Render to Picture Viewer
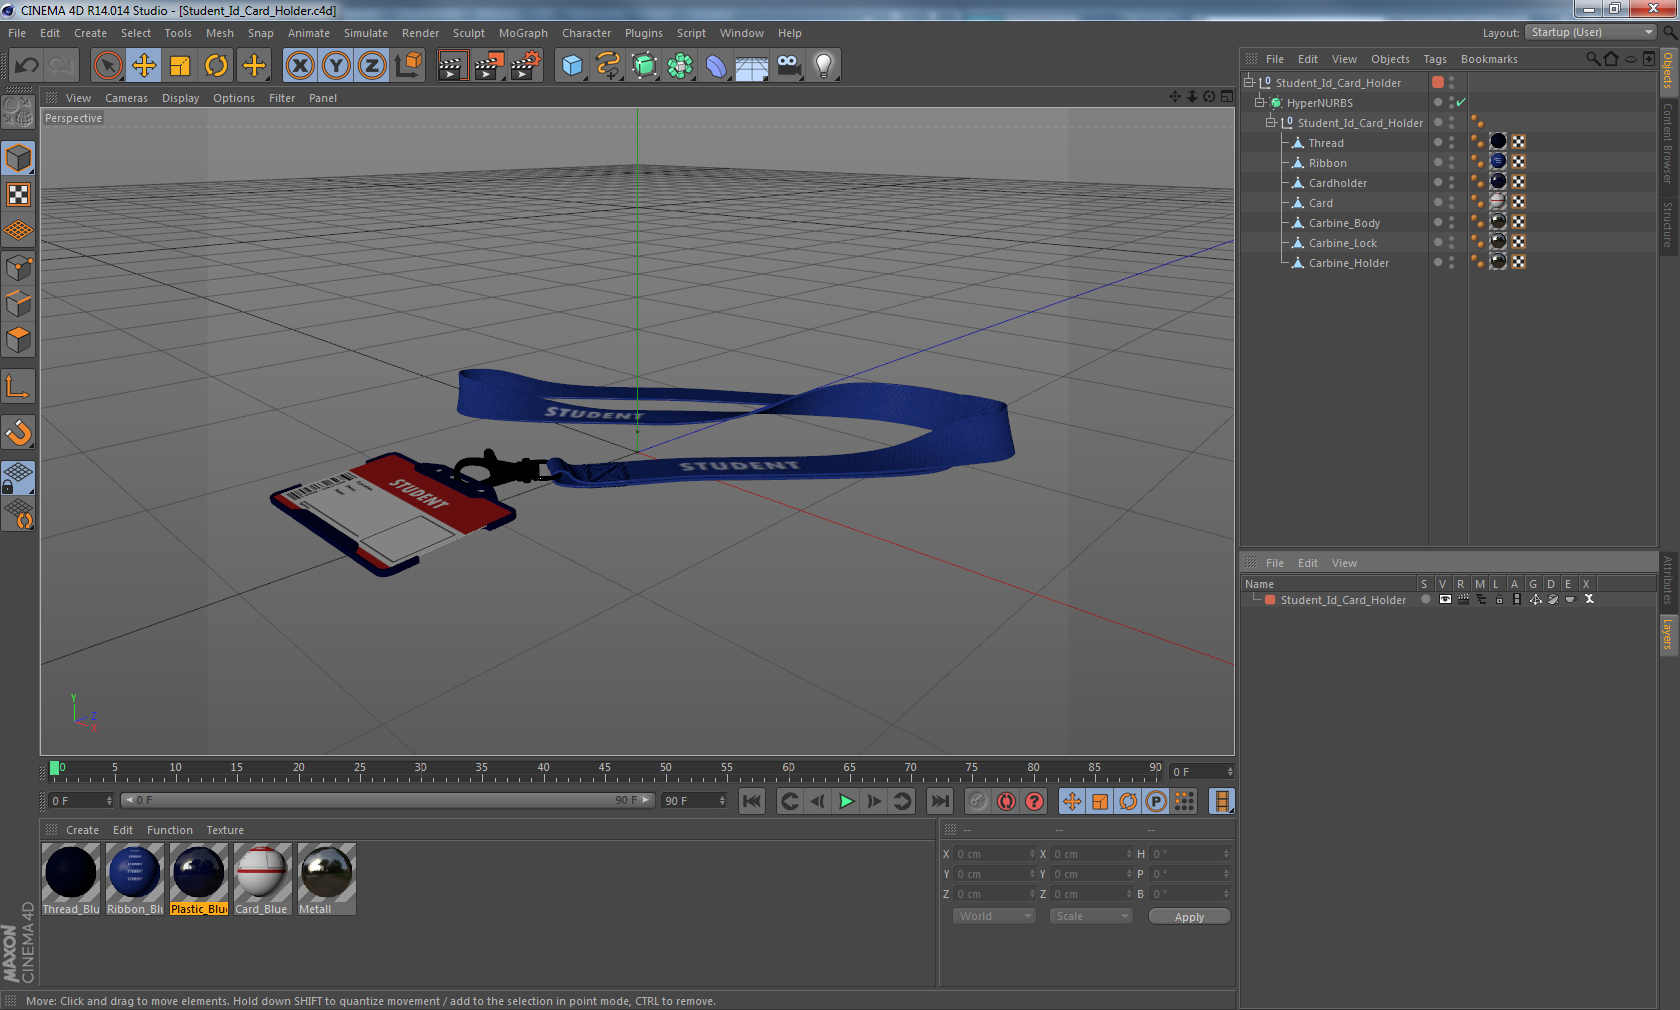1680x1010 pixels. pos(489,66)
